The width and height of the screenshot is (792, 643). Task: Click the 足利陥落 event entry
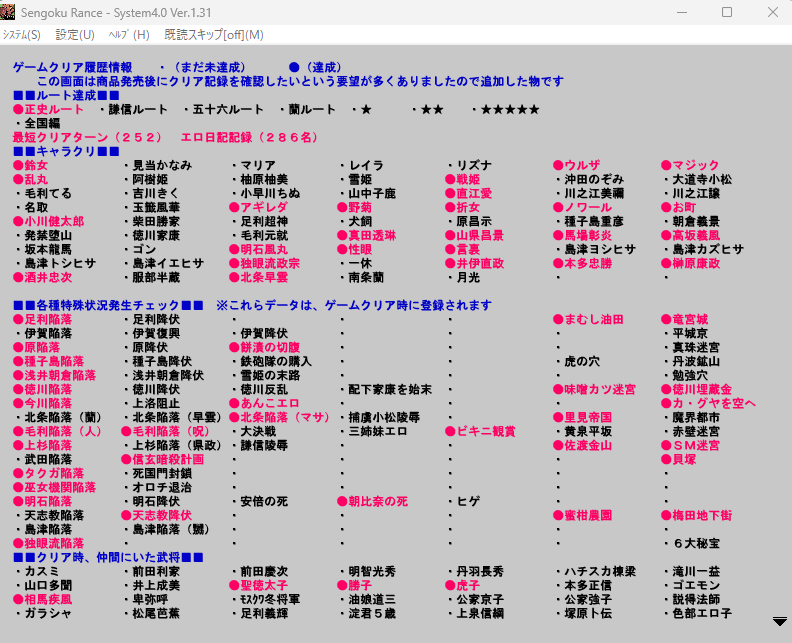[x=43, y=320]
